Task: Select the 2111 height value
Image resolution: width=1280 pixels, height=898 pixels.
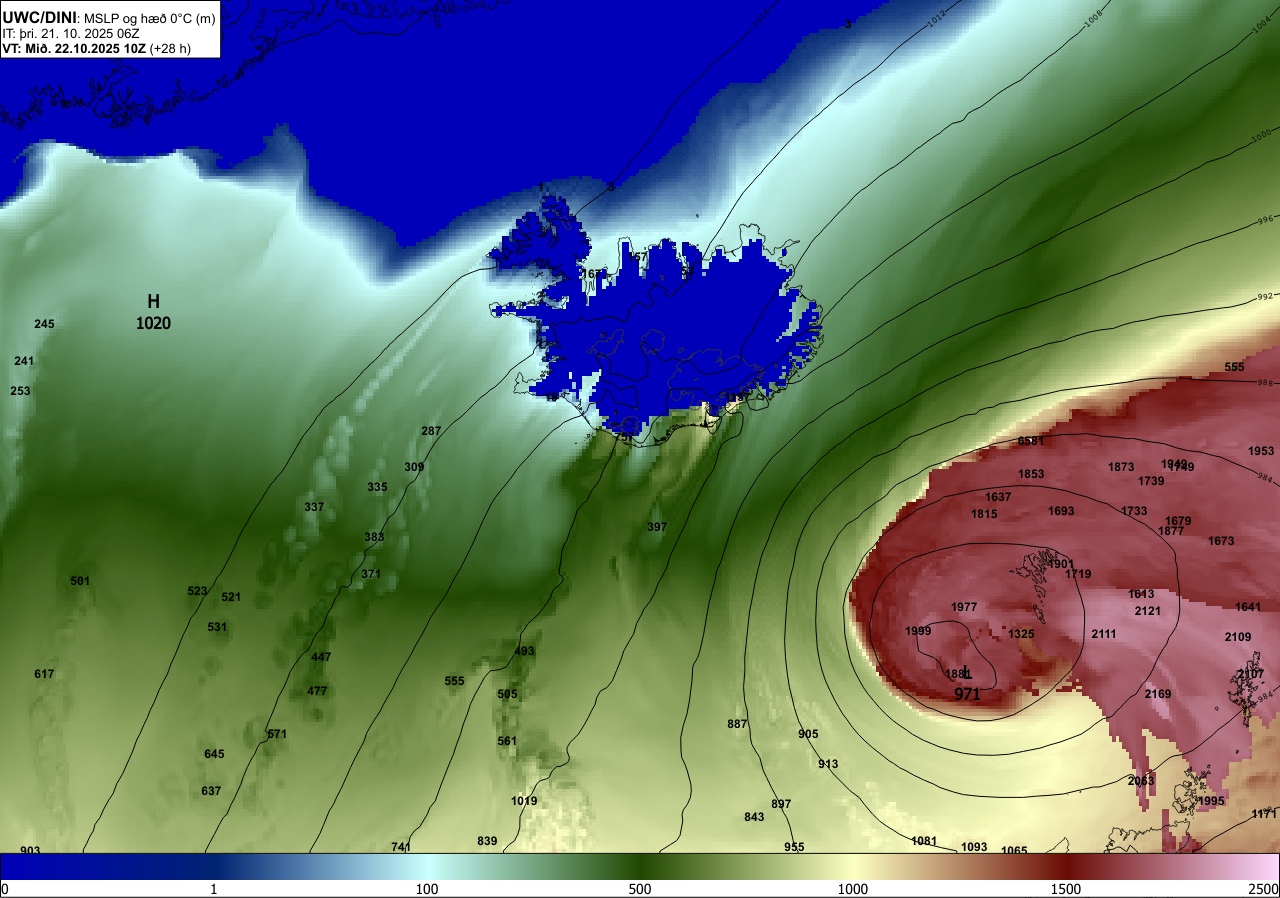Action: [x=1104, y=634]
